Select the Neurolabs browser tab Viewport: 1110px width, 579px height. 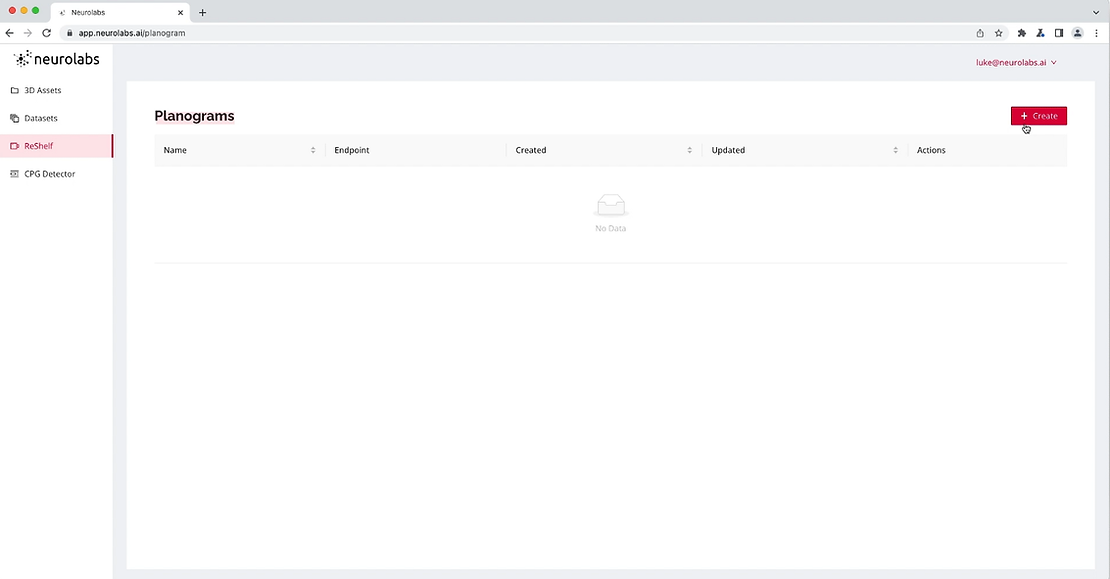point(120,13)
